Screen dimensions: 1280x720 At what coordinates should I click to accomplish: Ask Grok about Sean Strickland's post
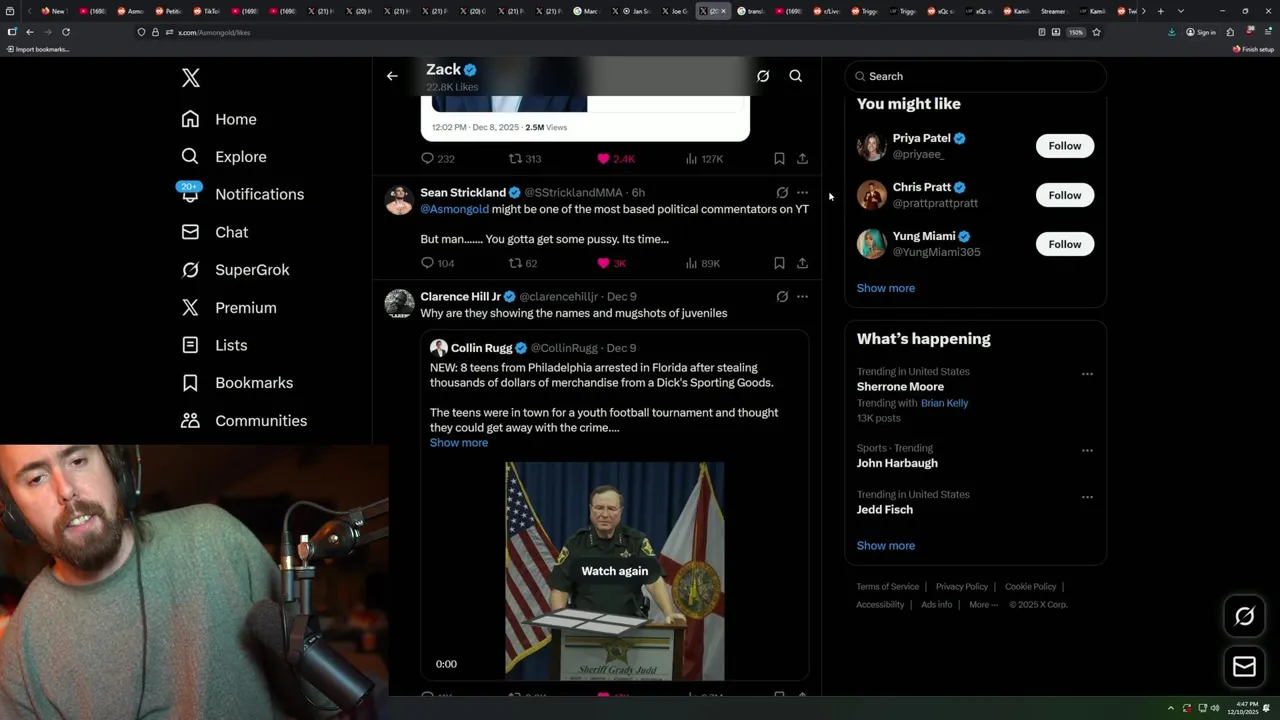[782, 192]
